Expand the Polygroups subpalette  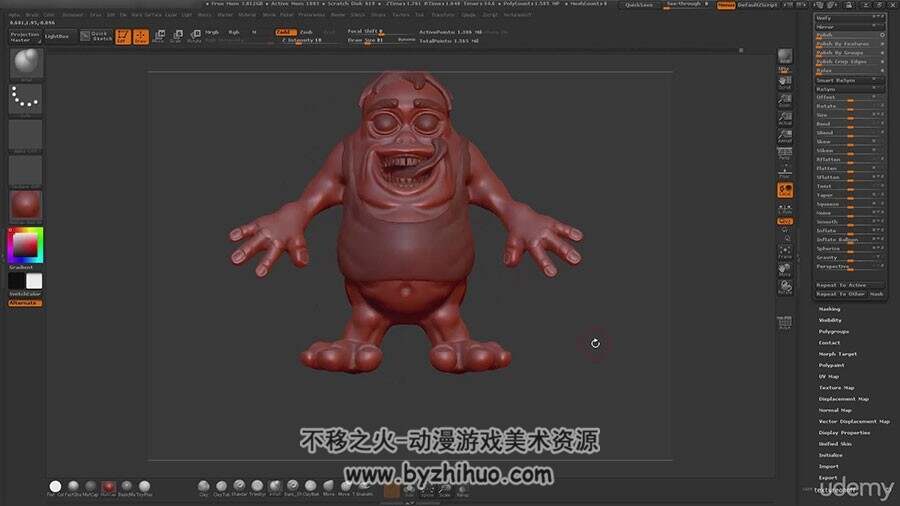point(833,332)
